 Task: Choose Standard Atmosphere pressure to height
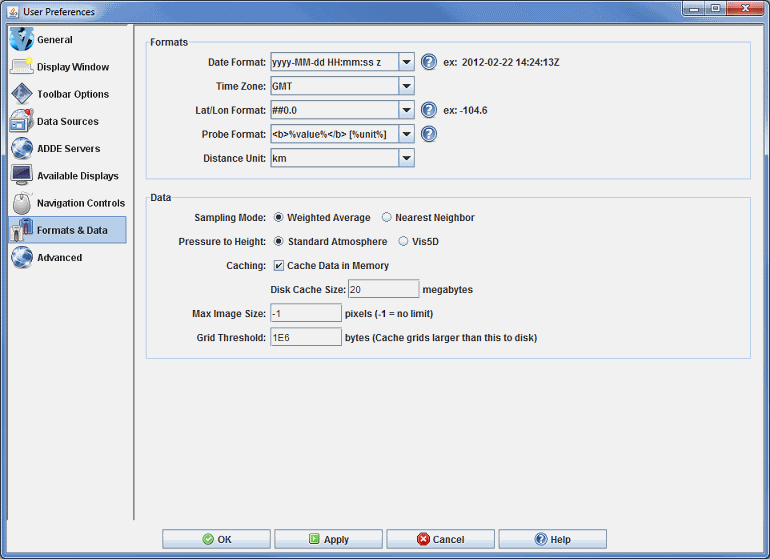pos(278,241)
